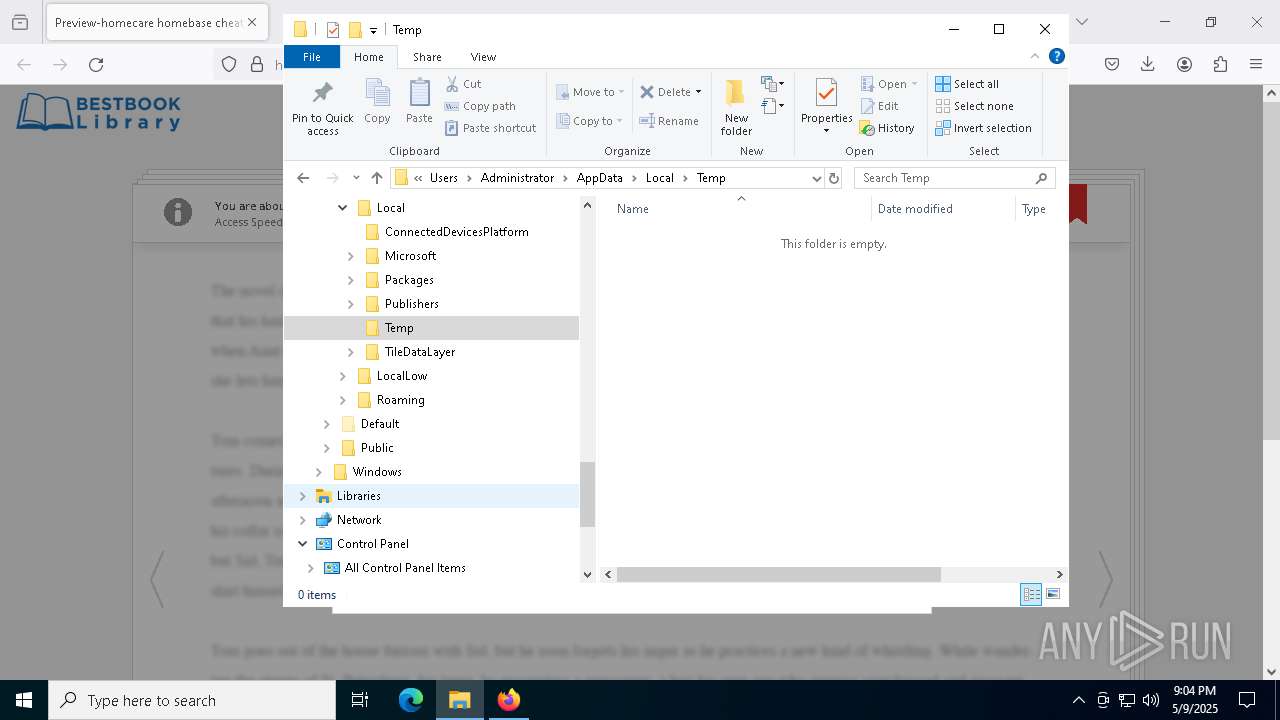Select the Home ribbon tab
The width and height of the screenshot is (1280, 720).
368,57
